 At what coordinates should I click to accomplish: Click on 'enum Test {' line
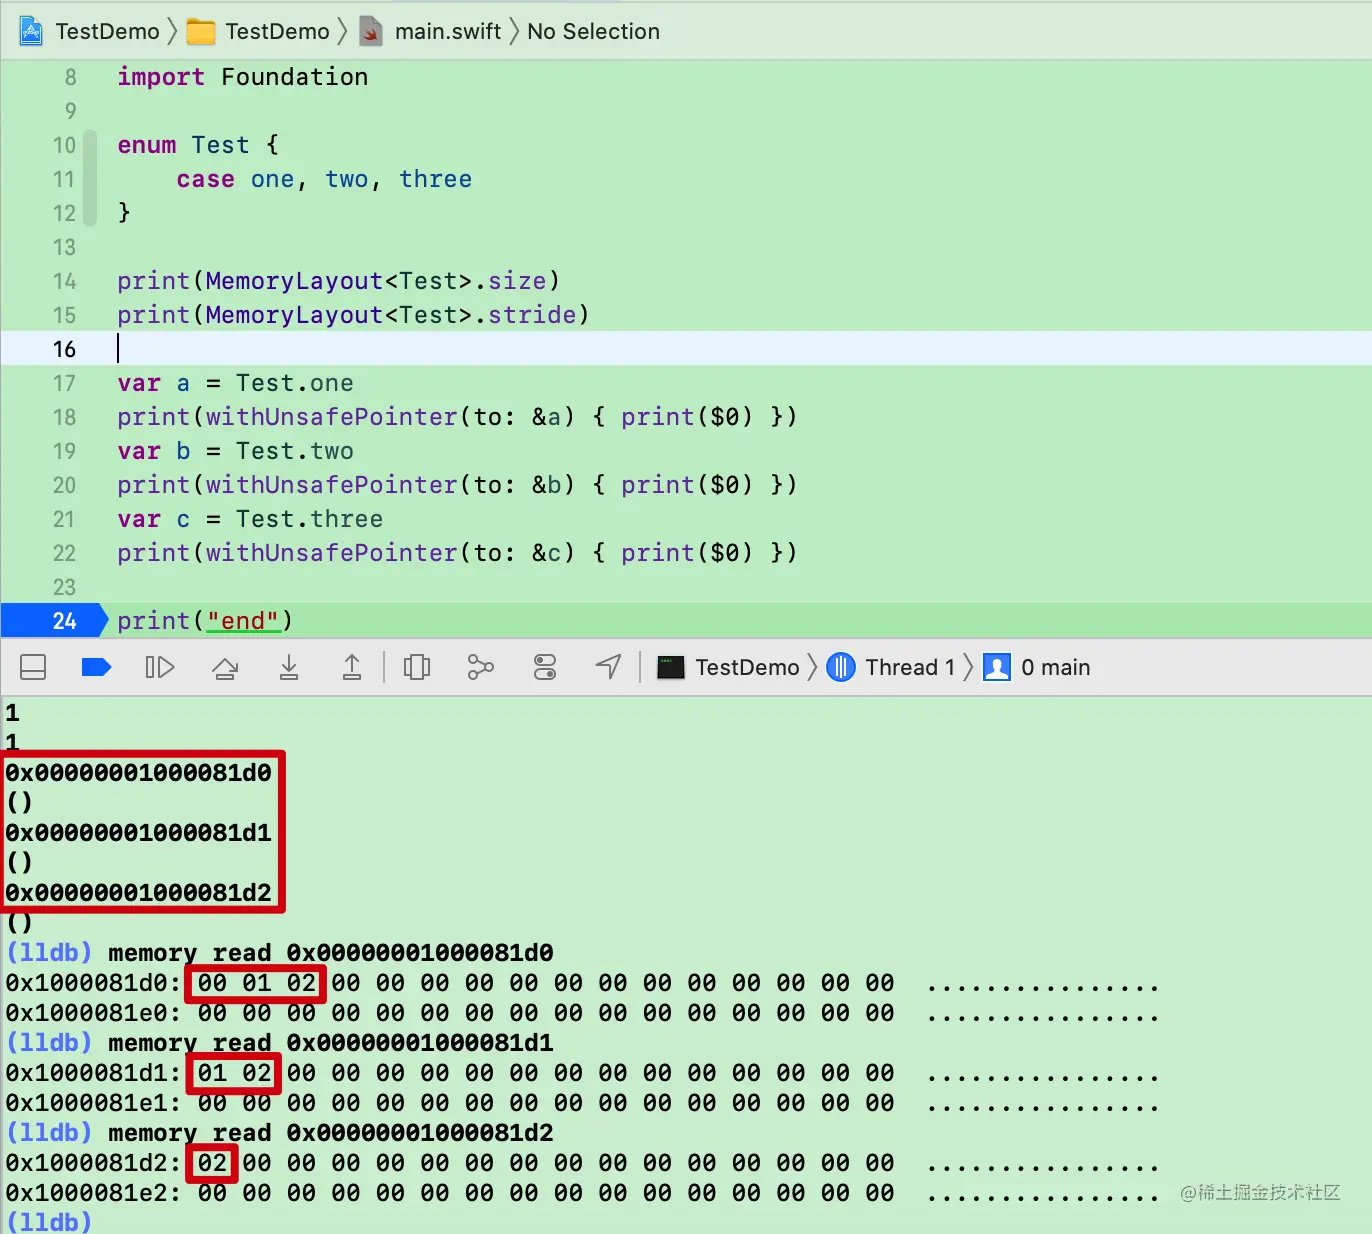(198, 145)
